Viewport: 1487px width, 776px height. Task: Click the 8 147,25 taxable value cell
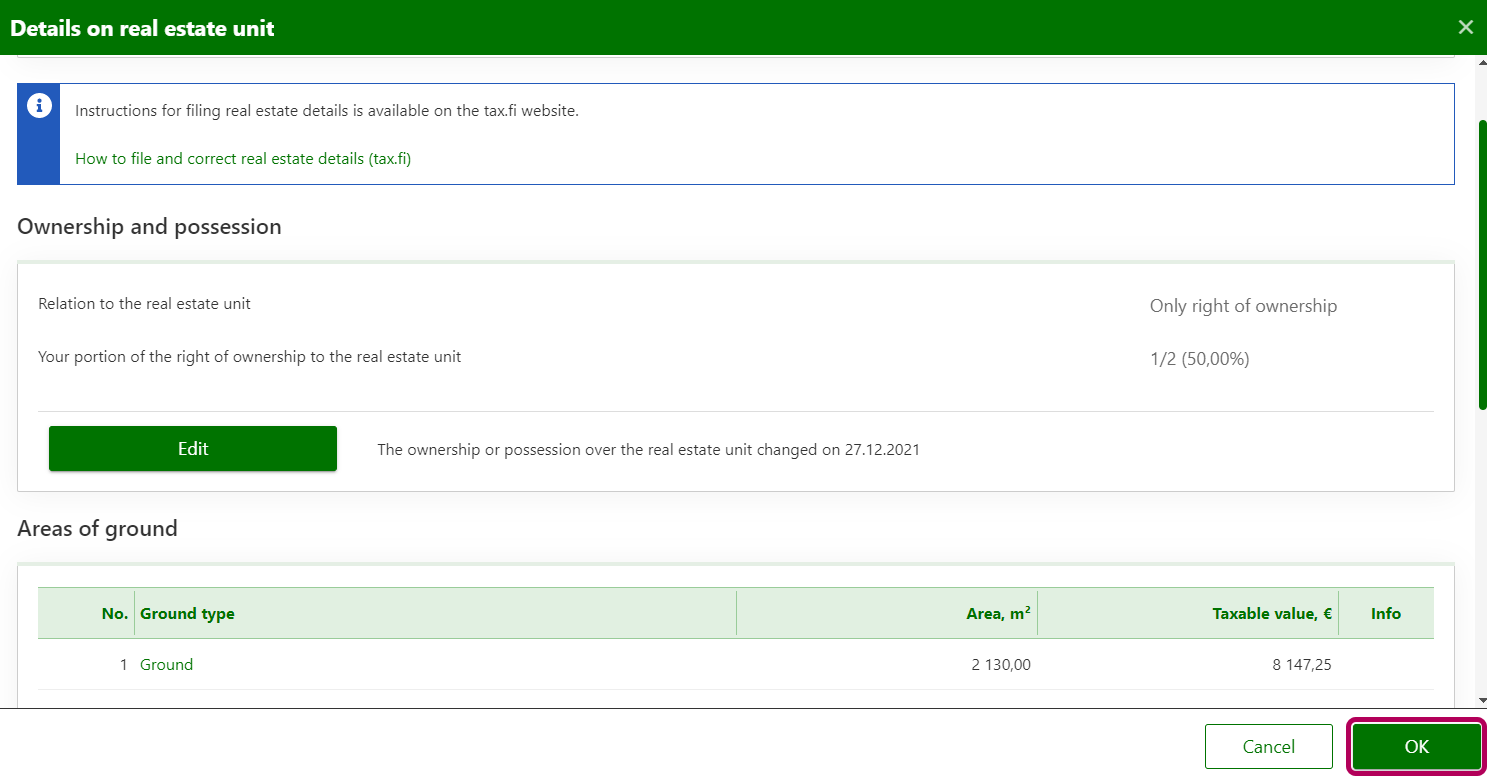coord(1301,665)
